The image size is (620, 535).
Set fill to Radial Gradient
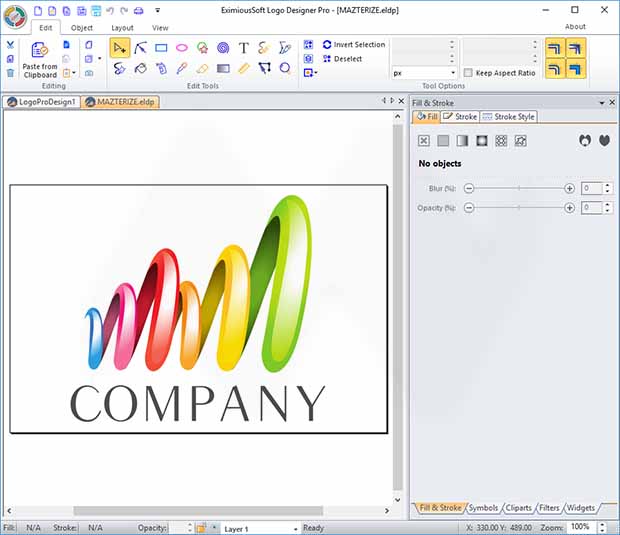click(482, 141)
